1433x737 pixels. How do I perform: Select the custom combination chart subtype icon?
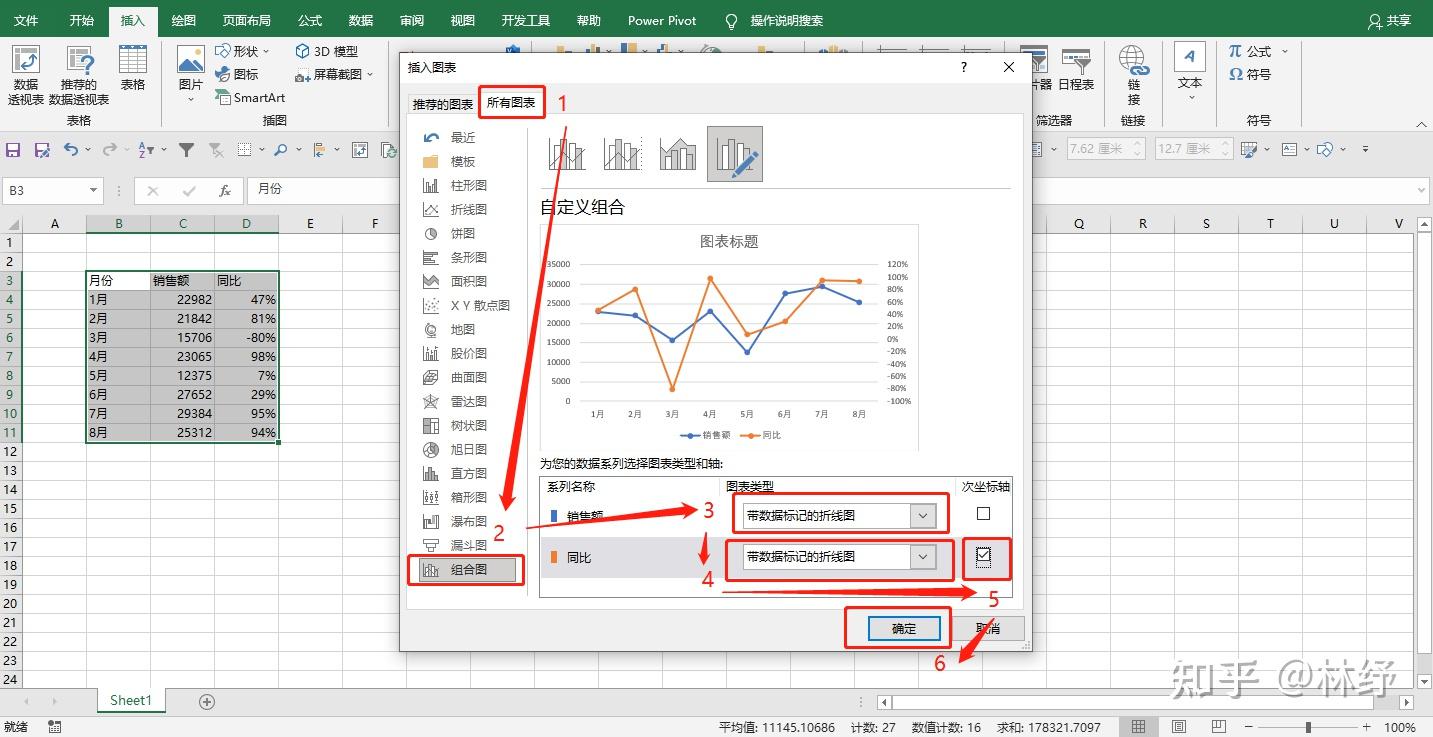tap(735, 154)
